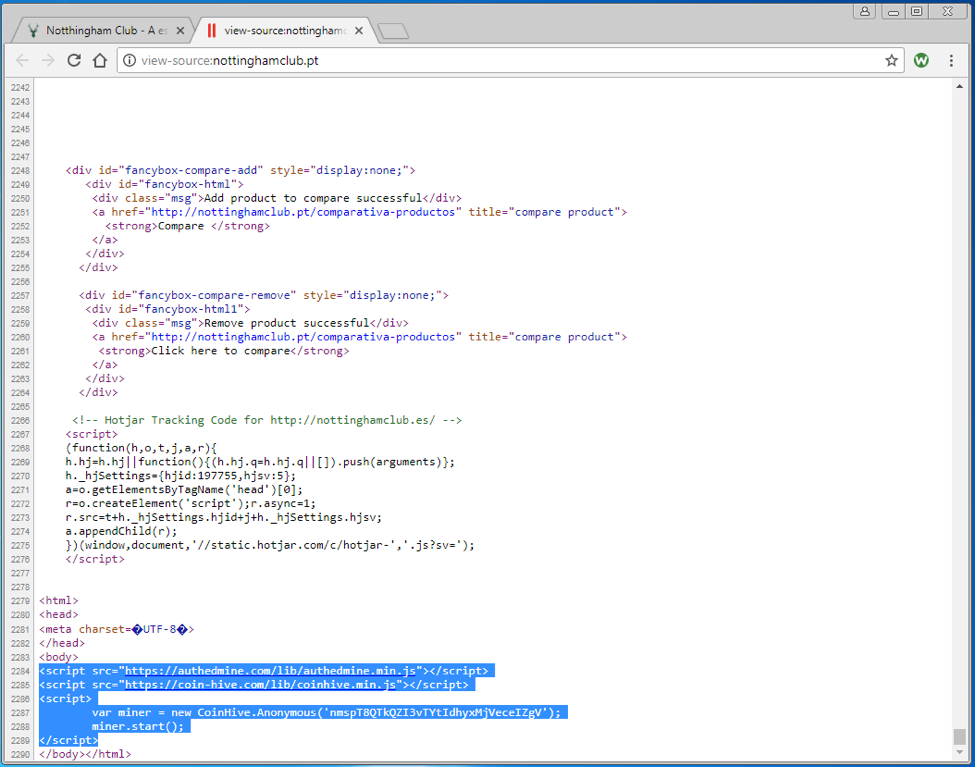Screen dimensions: 975x767
Task: Open the coinhive.min.js script link
Action: [x=261, y=684]
